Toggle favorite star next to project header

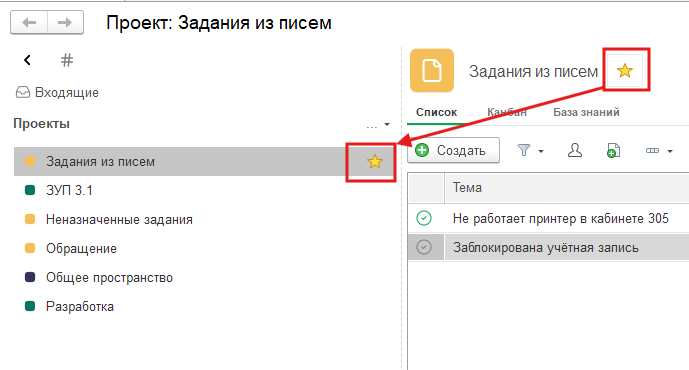(624, 70)
